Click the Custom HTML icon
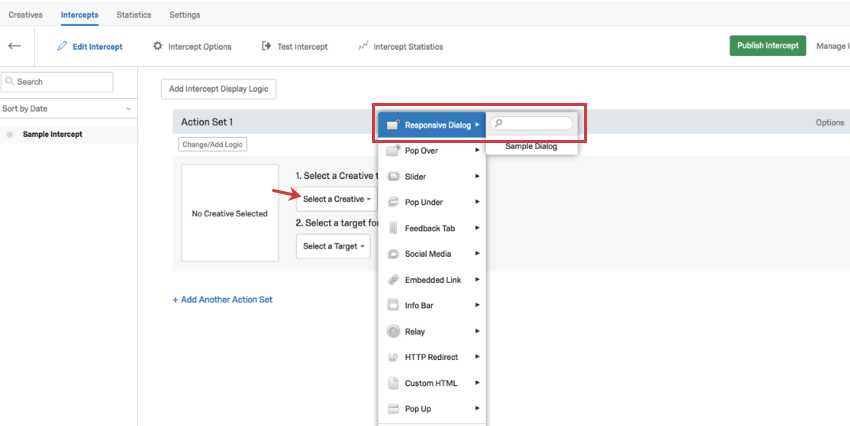This screenshot has height=426, width=850. (393, 383)
